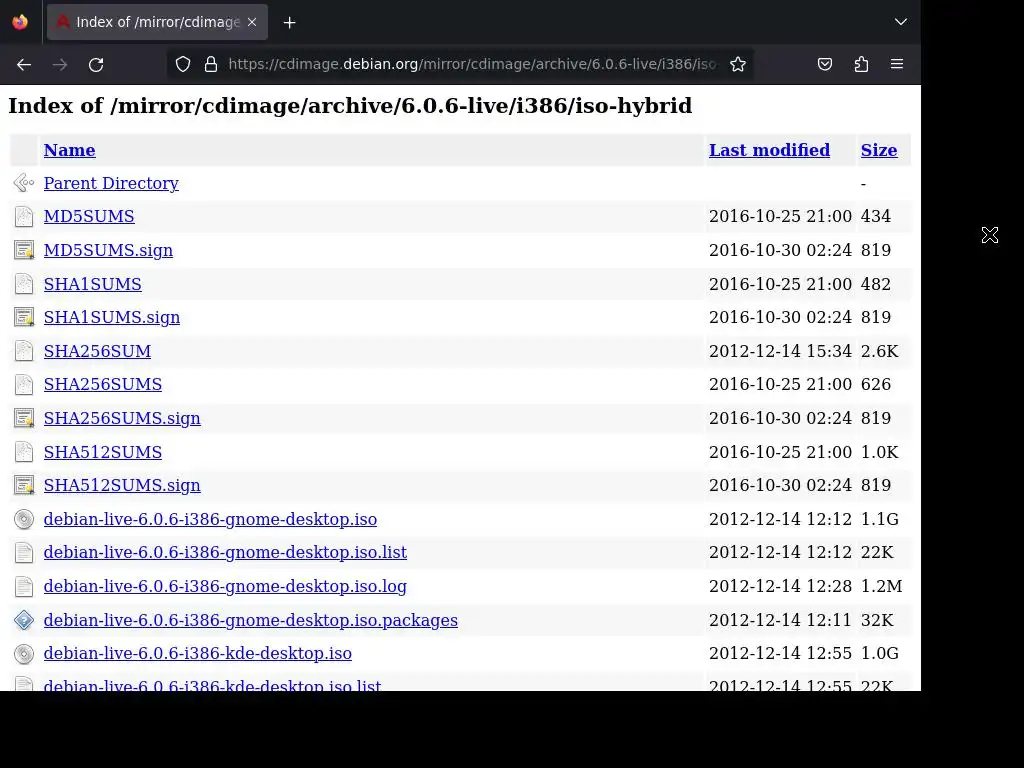This screenshot has width=1024, height=768.
Task: Download debian-live-6.0.6-i386-gnome-desktop.iso
Action: pyautogui.click(x=210, y=519)
